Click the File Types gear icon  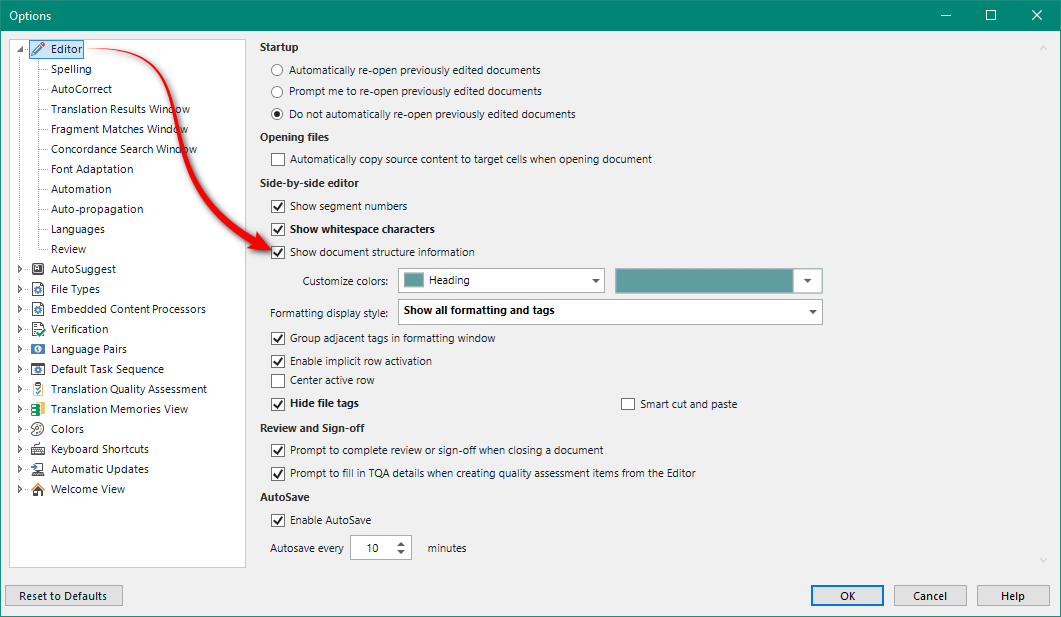(38, 289)
